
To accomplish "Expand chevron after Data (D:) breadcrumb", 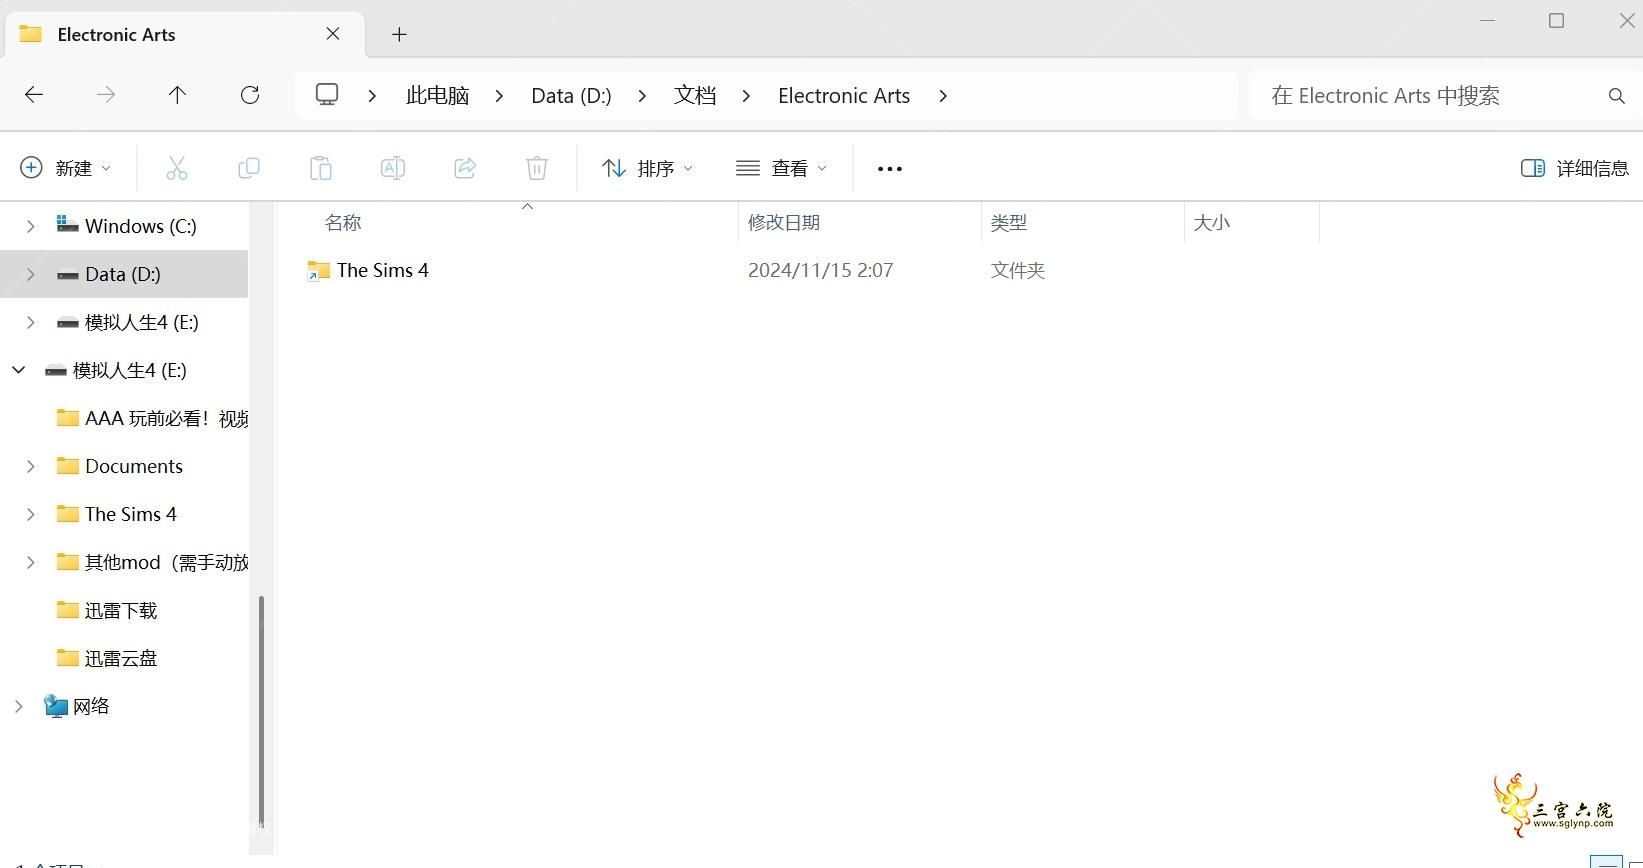I will pos(642,96).
